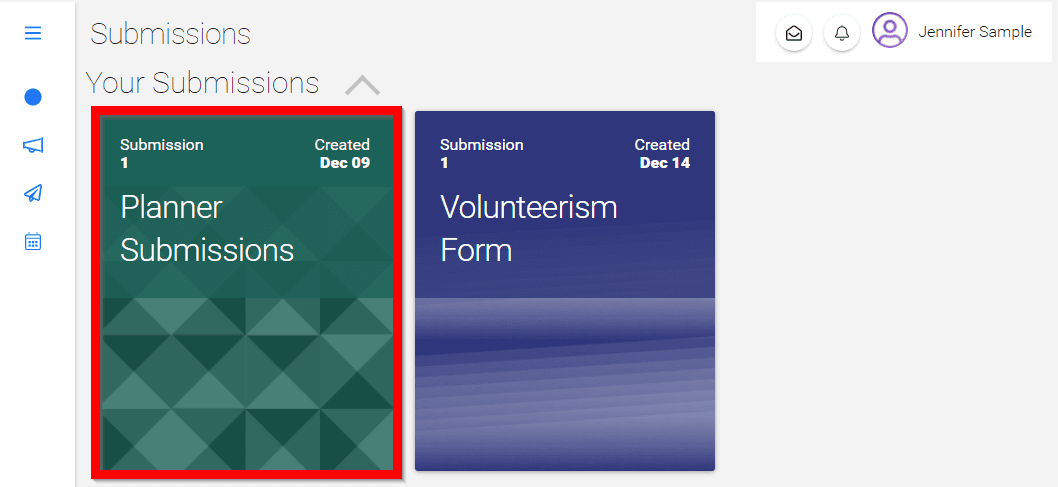Click the Volunteerism Form title text
This screenshot has height=487, width=1058.
pyautogui.click(x=529, y=229)
